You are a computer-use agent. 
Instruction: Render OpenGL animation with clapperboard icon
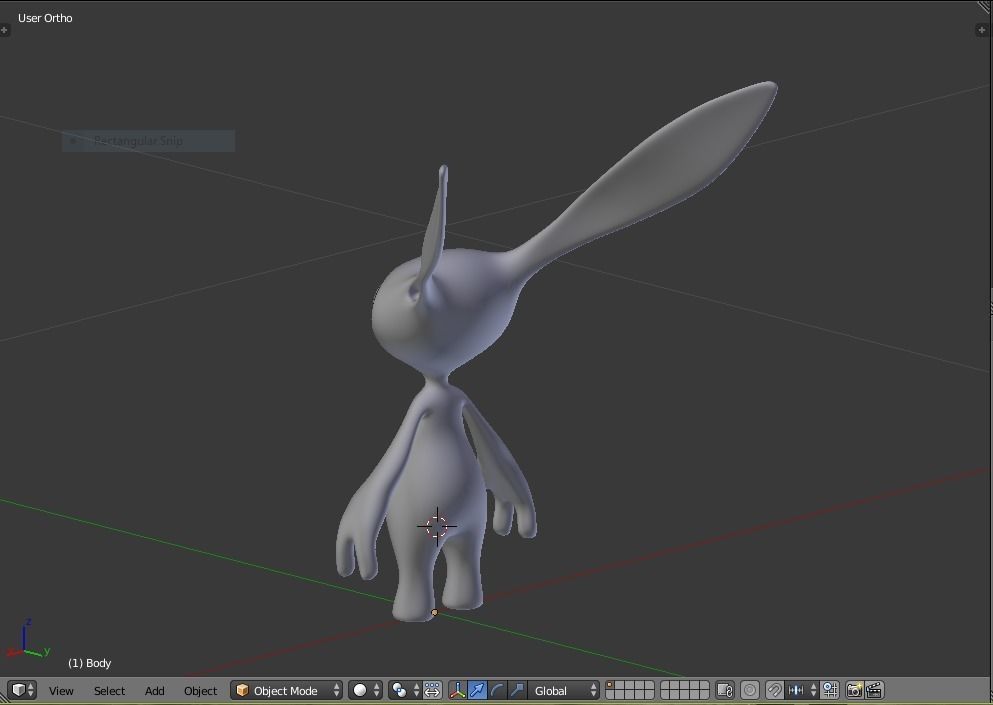(x=875, y=690)
